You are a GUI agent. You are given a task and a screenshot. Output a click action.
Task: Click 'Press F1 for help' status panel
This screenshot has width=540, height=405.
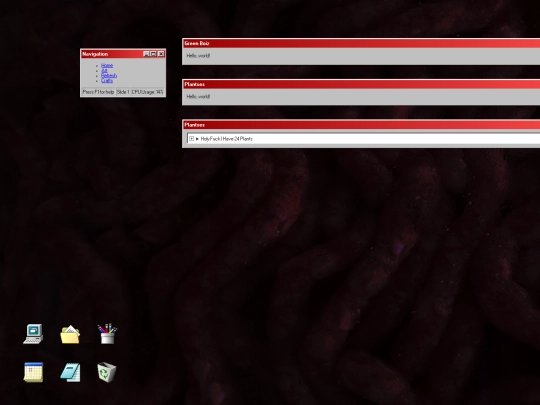tap(98, 92)
